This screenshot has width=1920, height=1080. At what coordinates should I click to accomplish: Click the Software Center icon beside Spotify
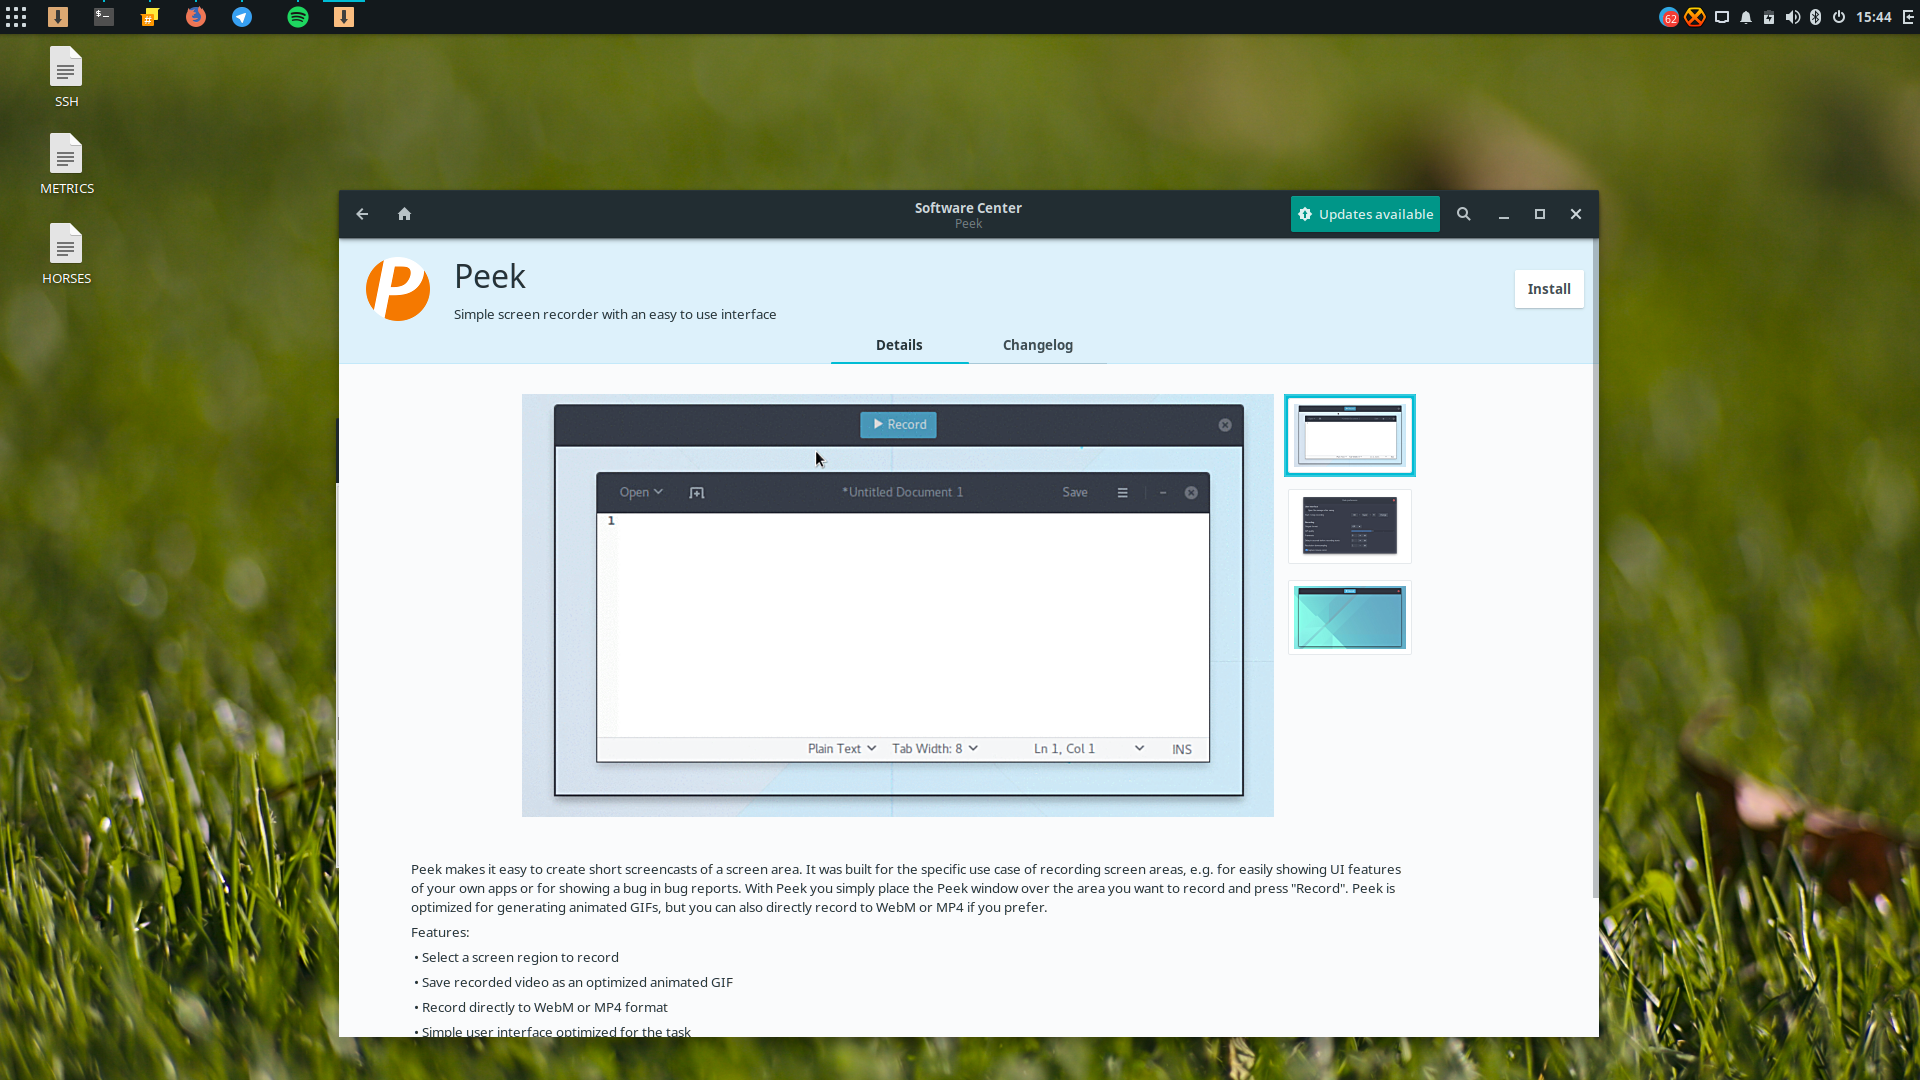click(344, 17)
